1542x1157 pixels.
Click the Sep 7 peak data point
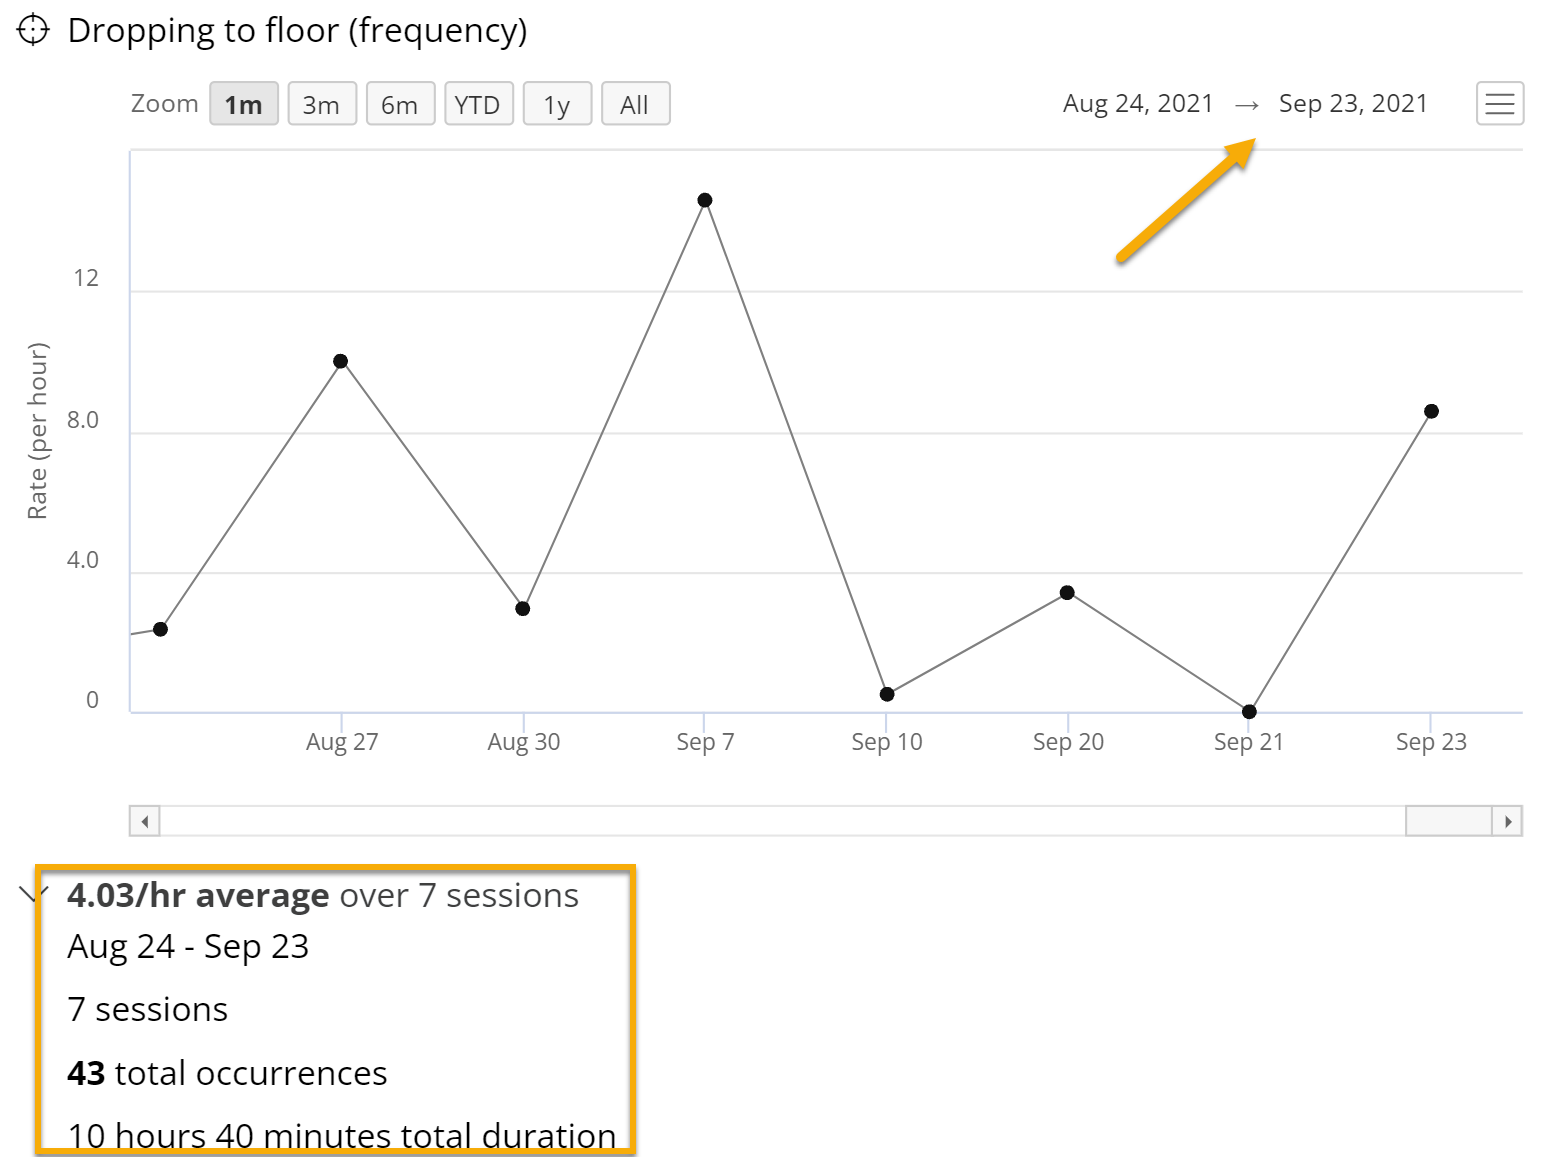[705, 200]
